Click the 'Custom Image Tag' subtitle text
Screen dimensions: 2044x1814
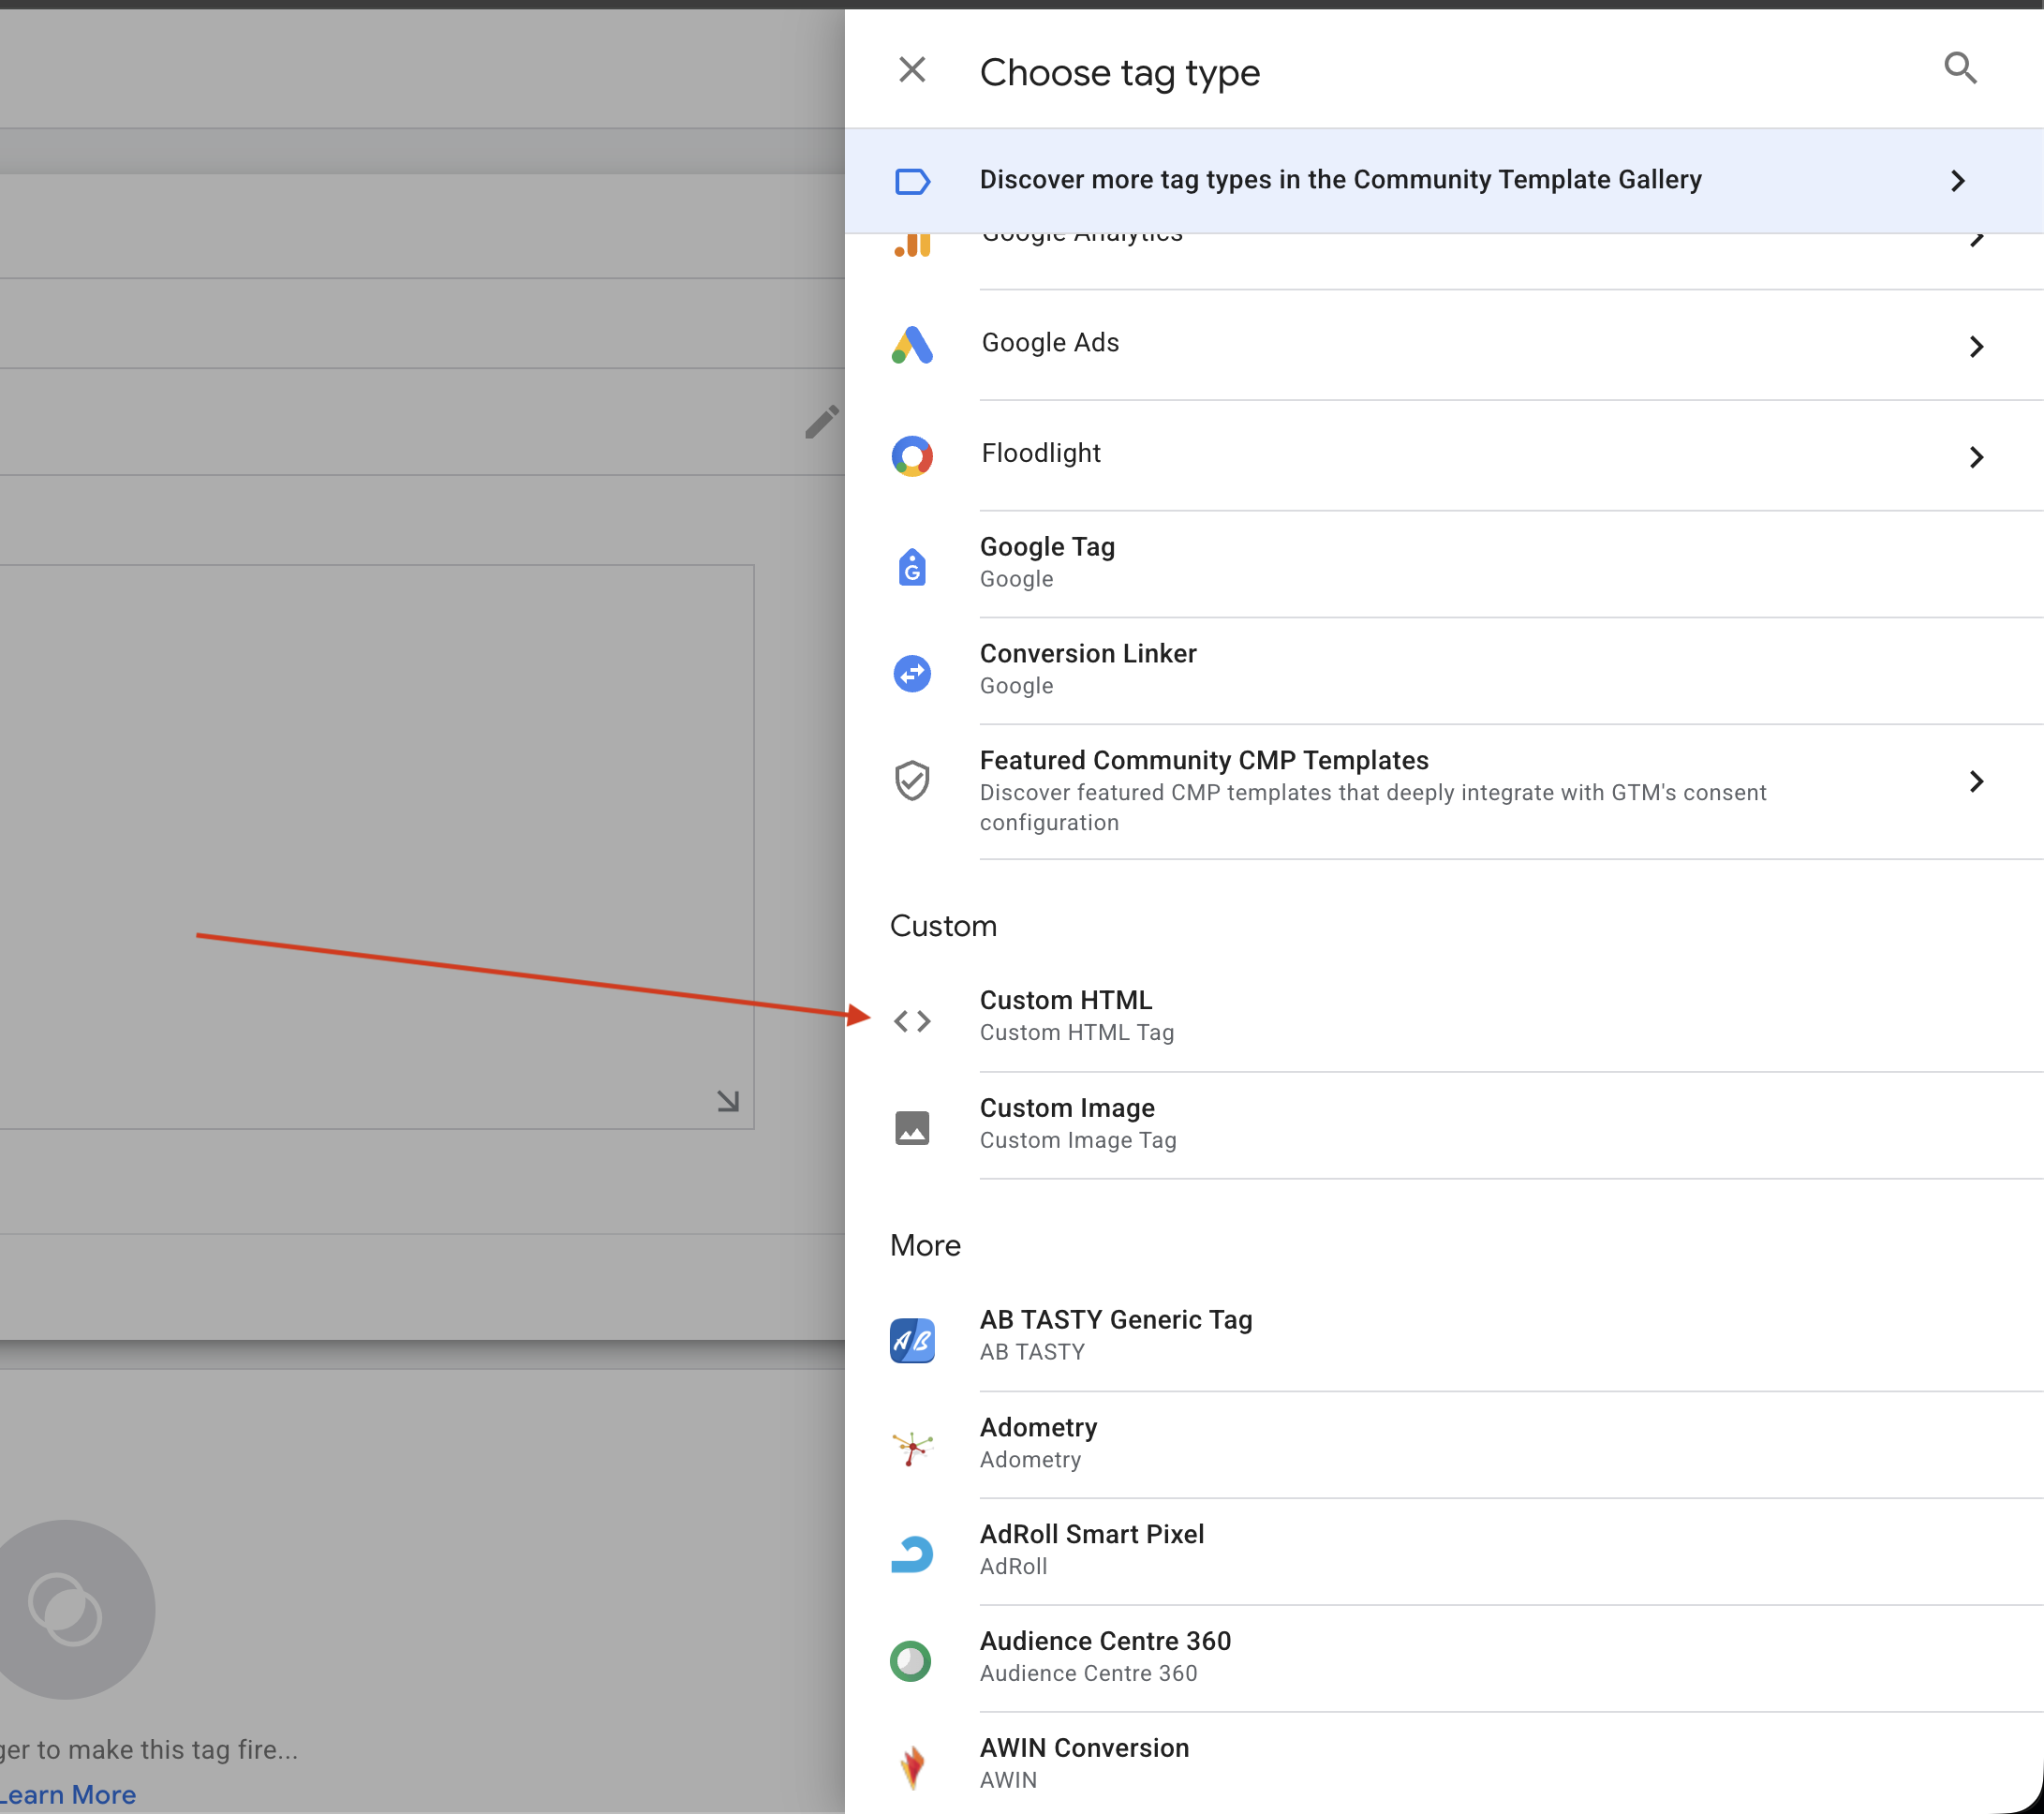point(1078,1141)
